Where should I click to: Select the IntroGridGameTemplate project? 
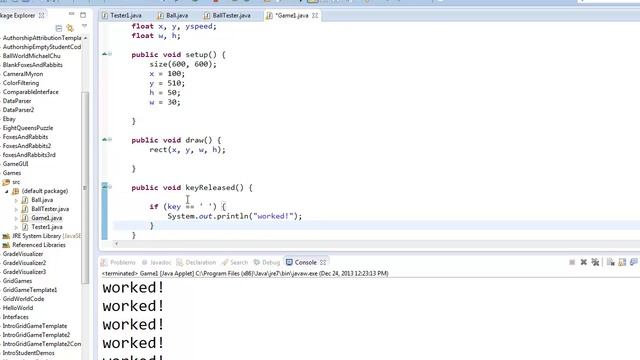point(35,326)
